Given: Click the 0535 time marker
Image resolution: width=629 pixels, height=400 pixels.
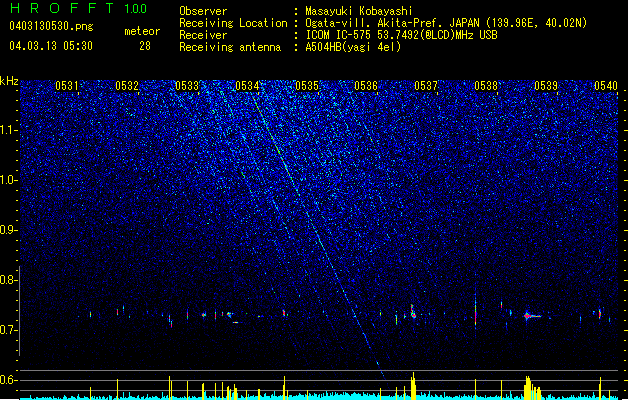Looking at the screenshot, I should click(x=307, y=86).
